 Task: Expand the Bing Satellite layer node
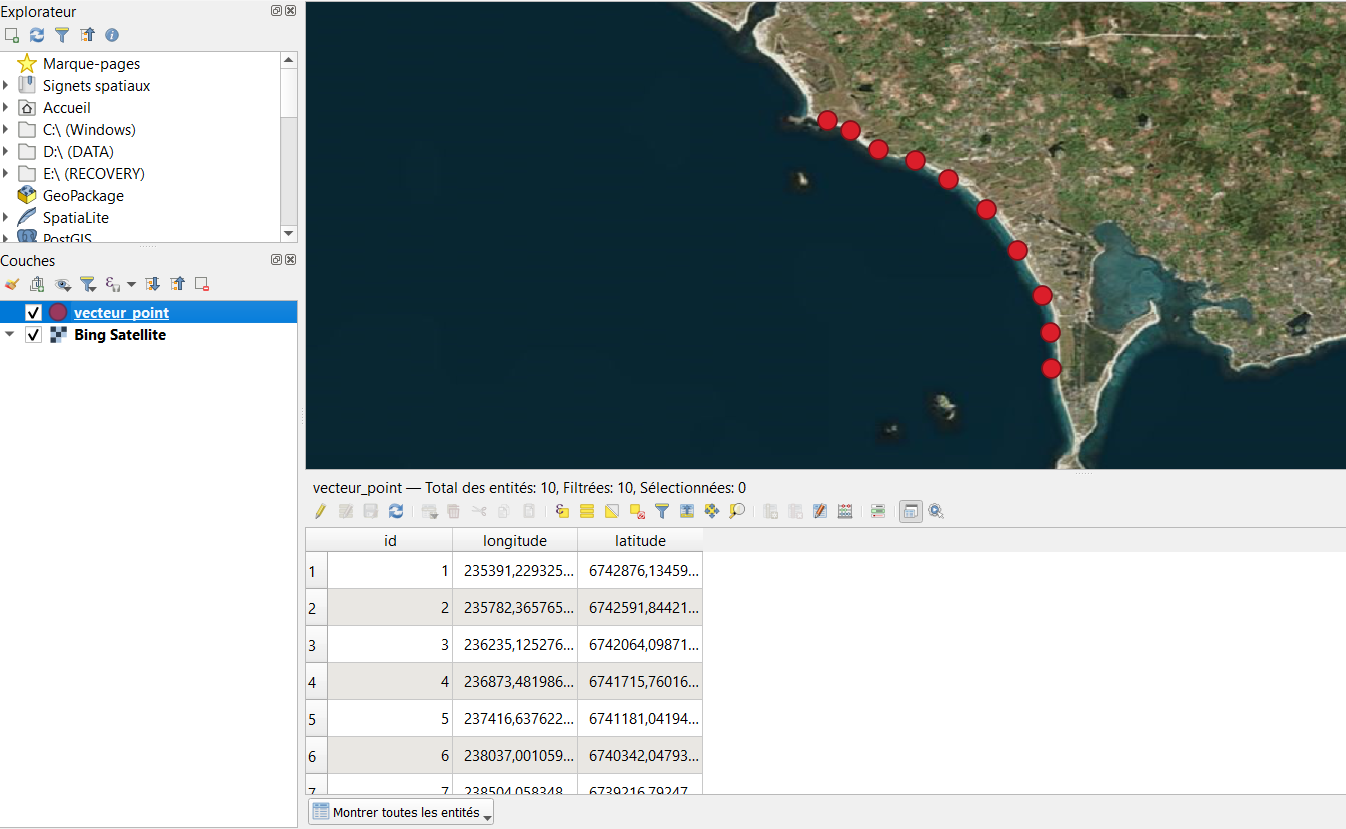[x=10, y=335]
